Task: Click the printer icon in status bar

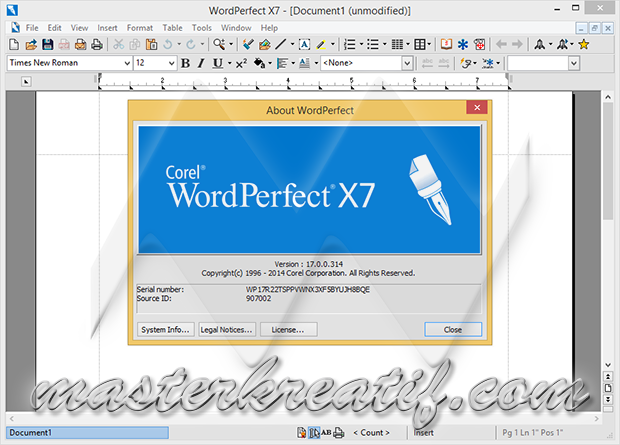Action: coord(338,433)
